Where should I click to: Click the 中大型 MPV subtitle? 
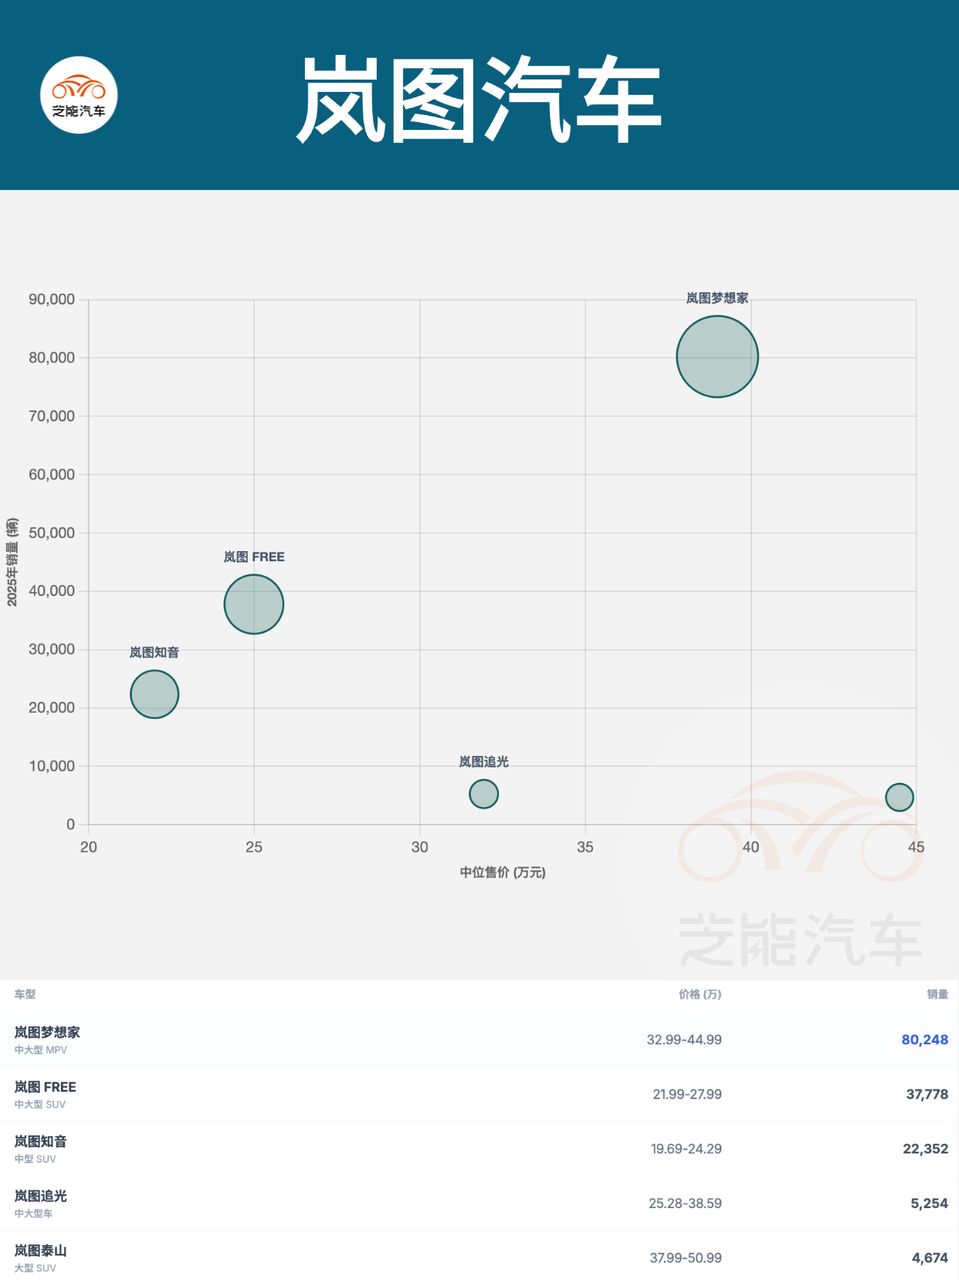[41, 1050]
